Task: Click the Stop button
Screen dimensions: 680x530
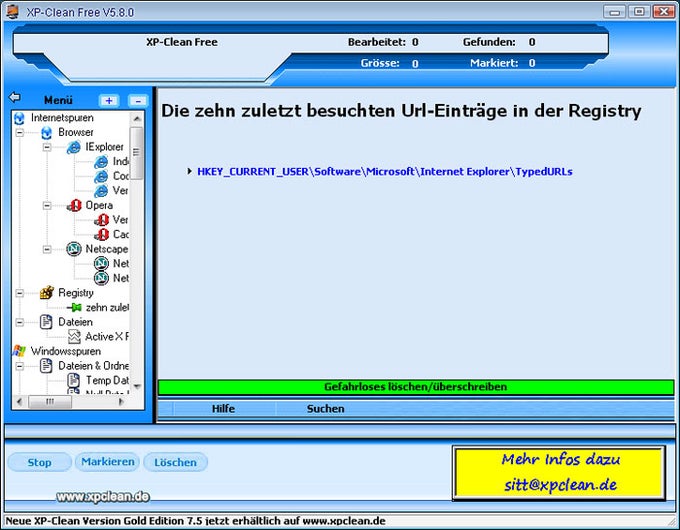Action: click(x=39, y=462)
